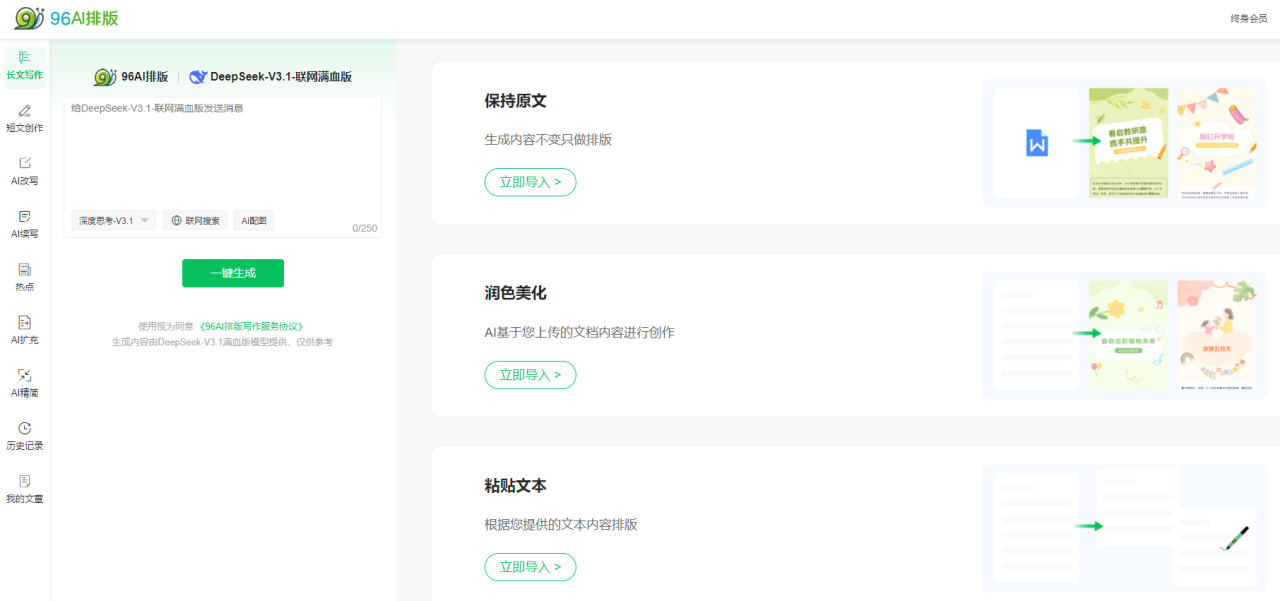Click 立即导入 under 润色美化

(530, 375)
